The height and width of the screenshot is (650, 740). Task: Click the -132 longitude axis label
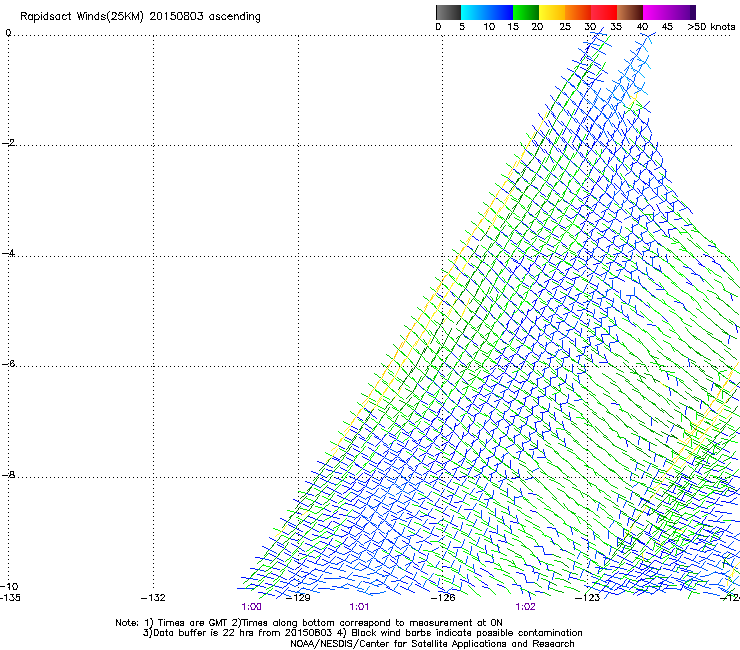pos(153,598)
